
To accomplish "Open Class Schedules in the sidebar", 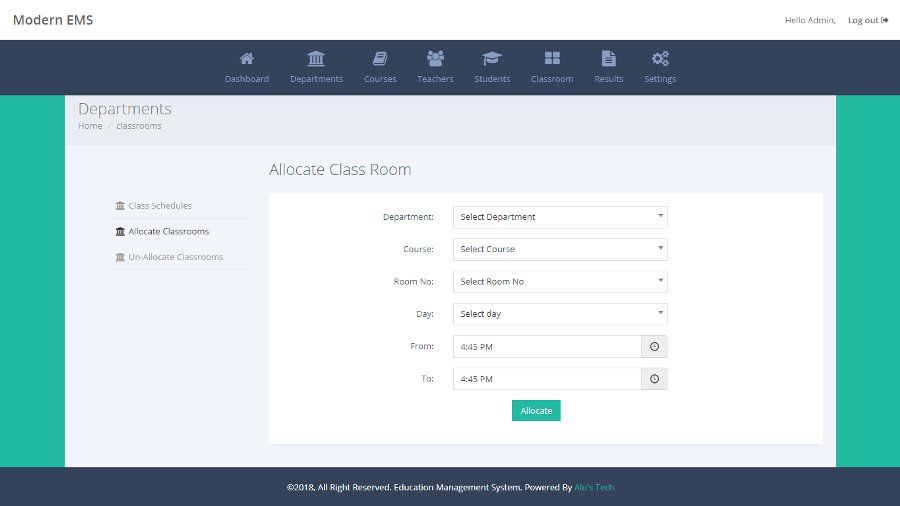I will (159, 206).
